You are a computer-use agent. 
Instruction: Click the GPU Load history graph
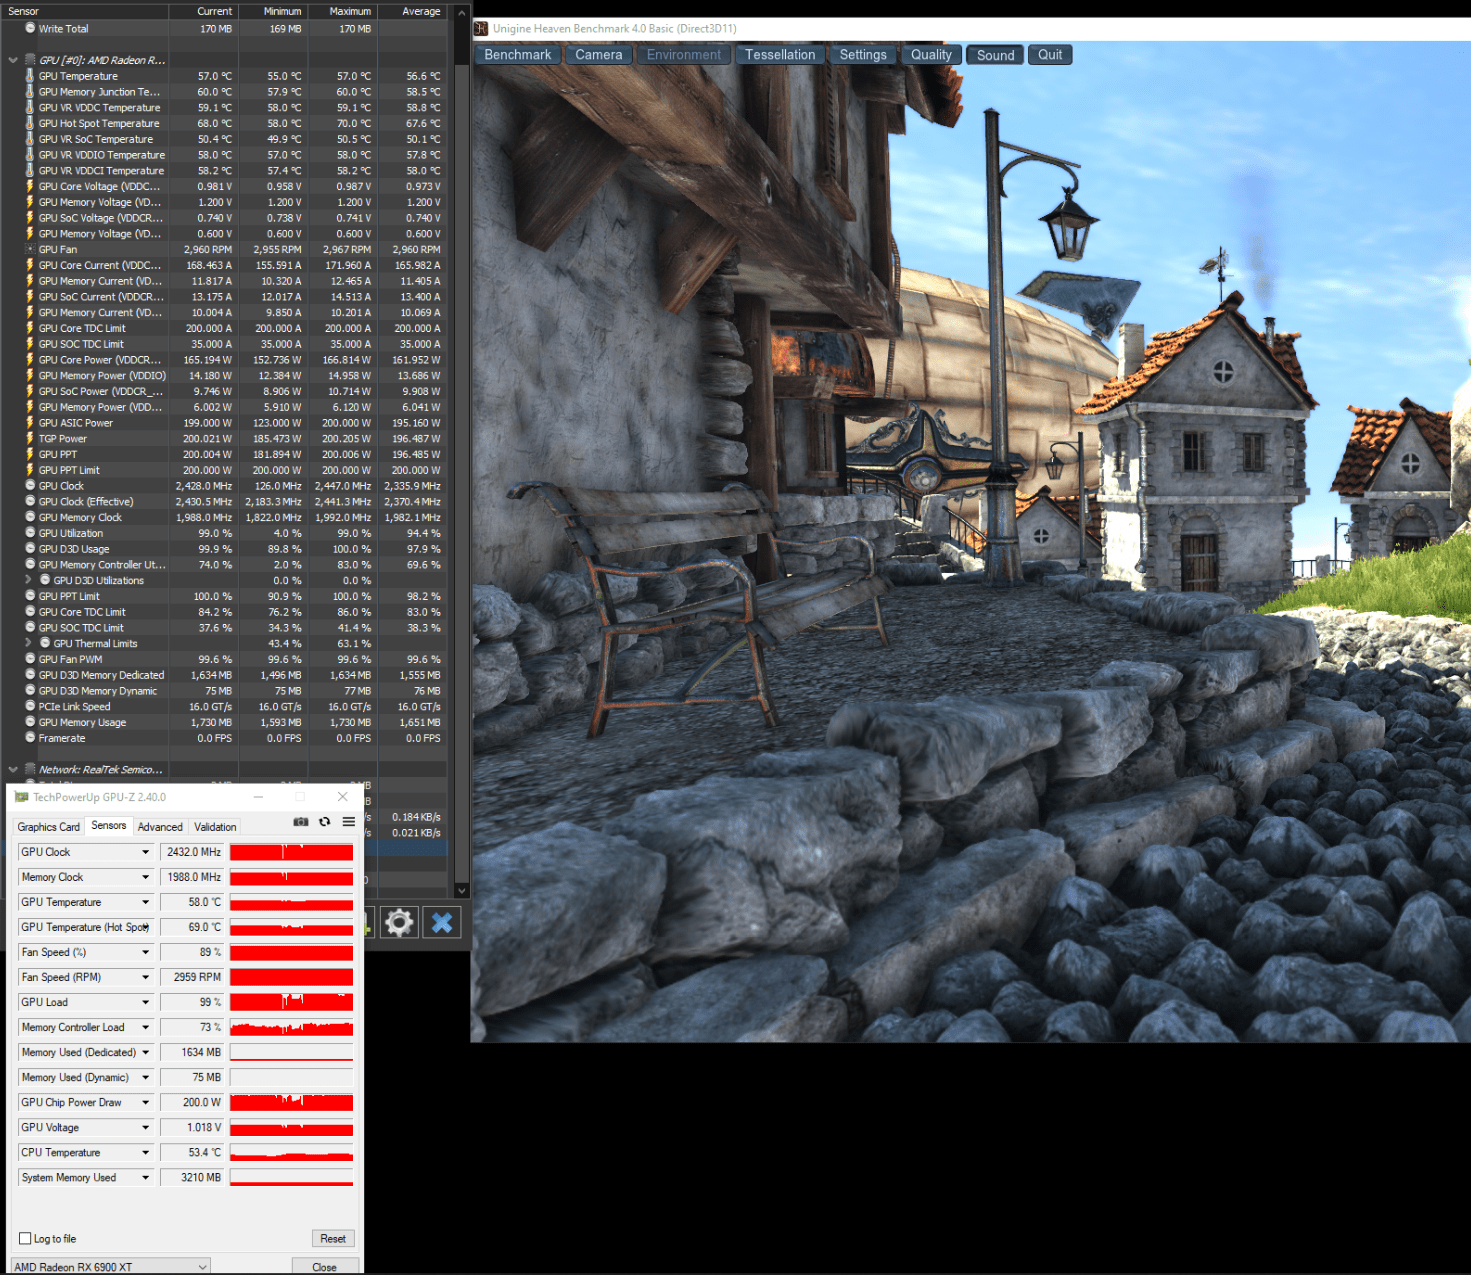(291, 1002)
